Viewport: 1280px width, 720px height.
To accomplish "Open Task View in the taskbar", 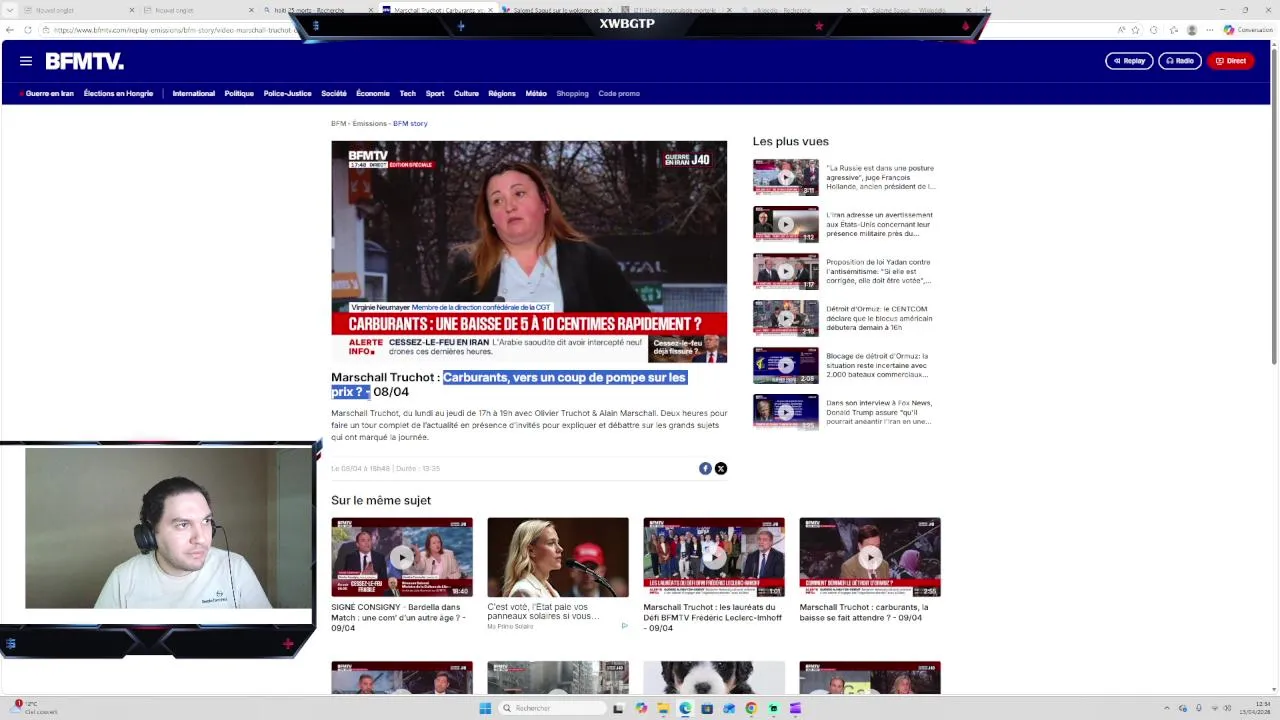I will pyautogui.click(x=618, y=708).
